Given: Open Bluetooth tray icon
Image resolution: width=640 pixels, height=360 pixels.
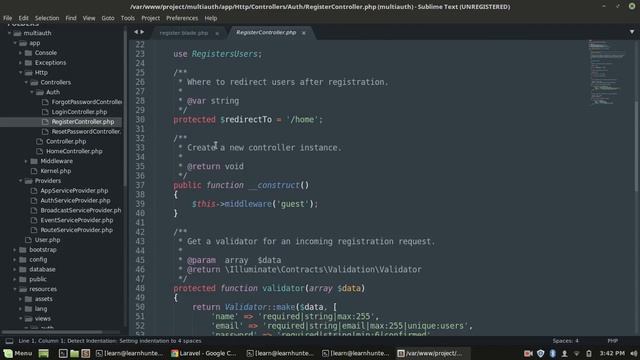Looking at the screenshot, I should point(553,353).
